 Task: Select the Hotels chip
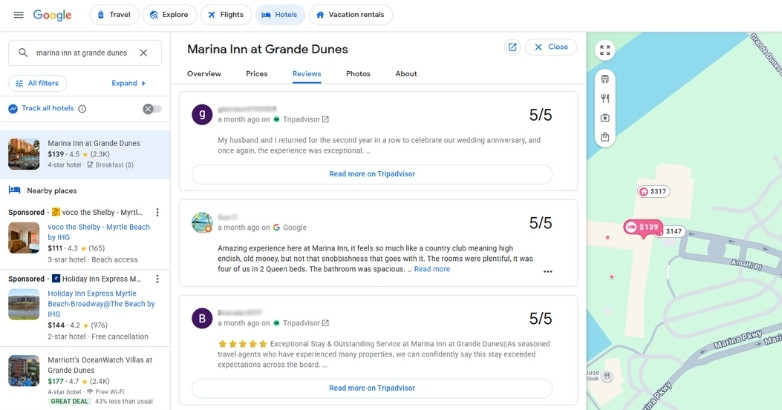click(x=280, y=14)
